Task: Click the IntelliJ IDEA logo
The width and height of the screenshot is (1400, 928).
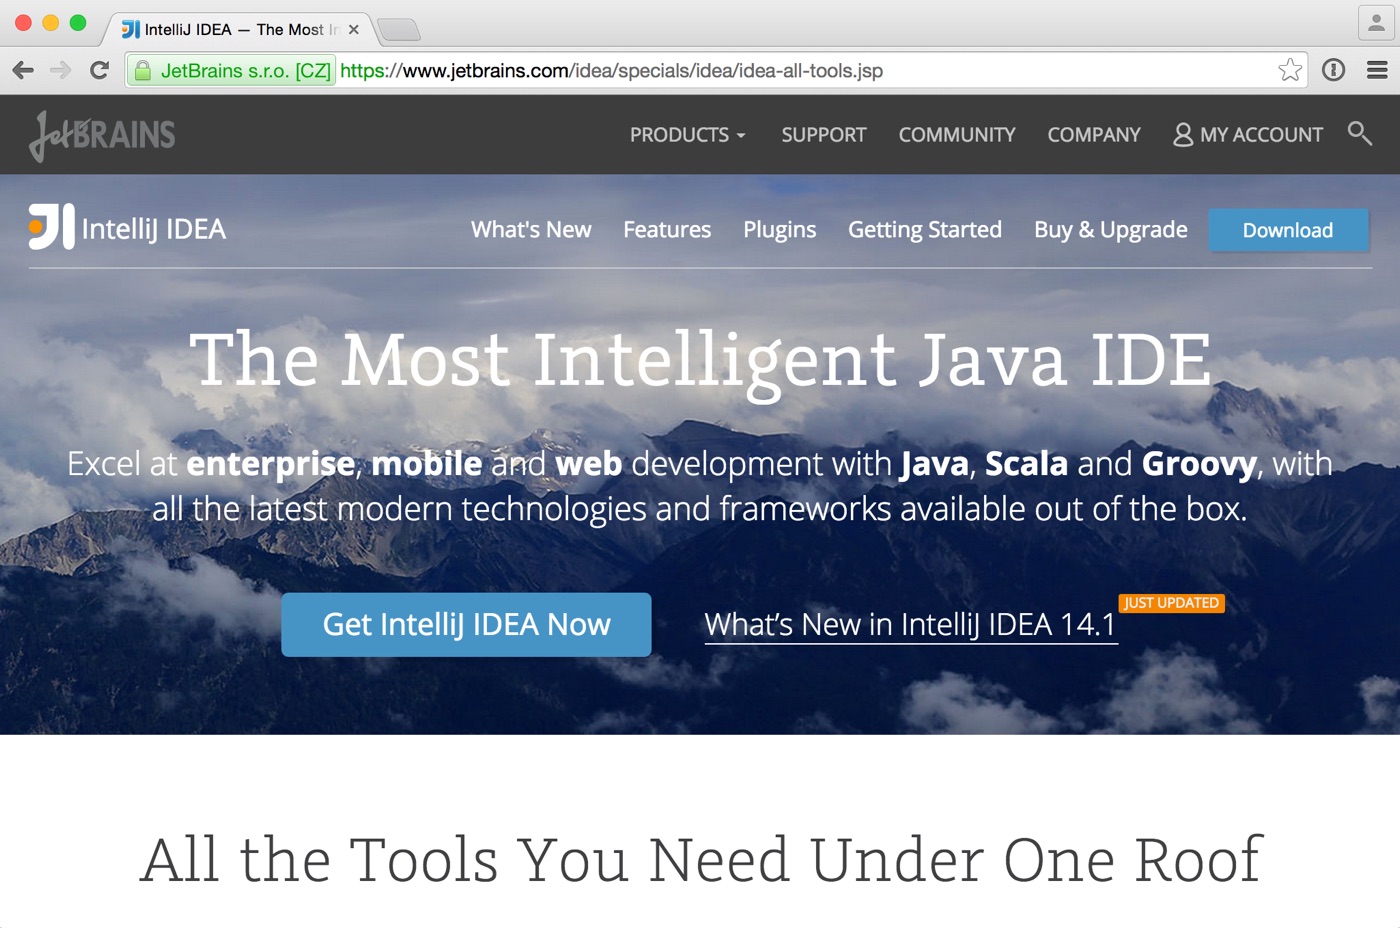Action: (127, 227)
